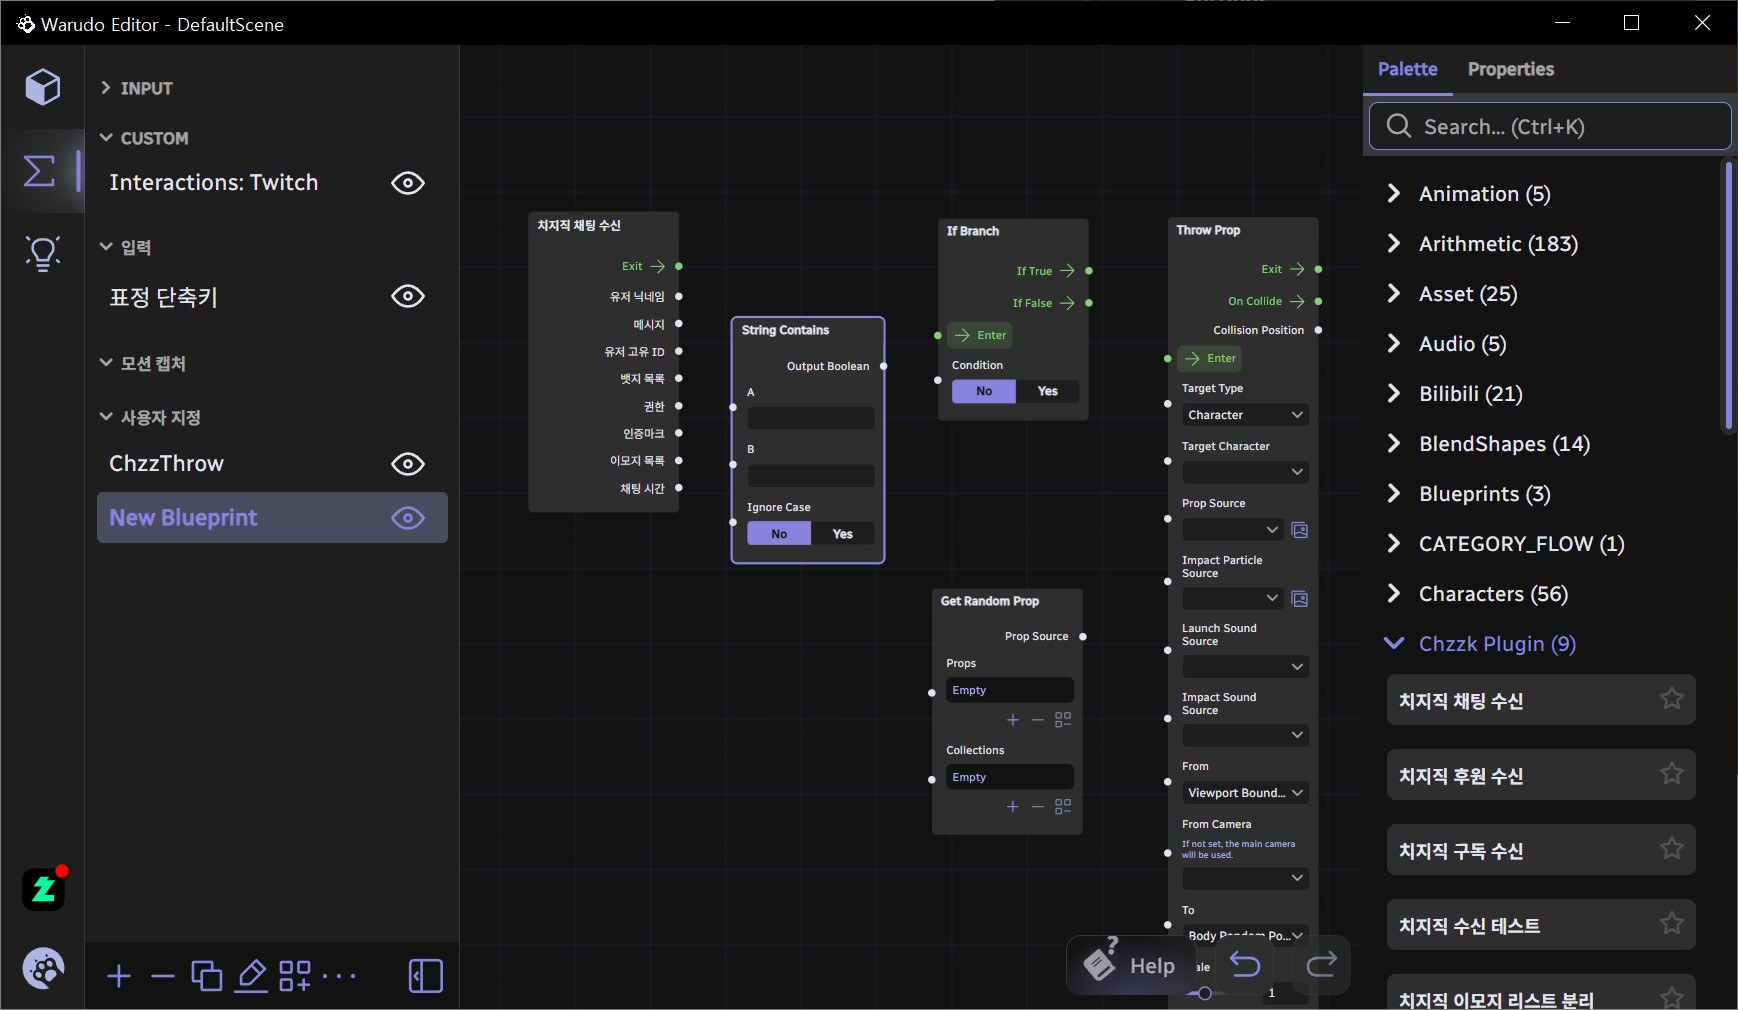
Task: Redo with the curved forward arrow
Action: click(x=1321, y=964)
